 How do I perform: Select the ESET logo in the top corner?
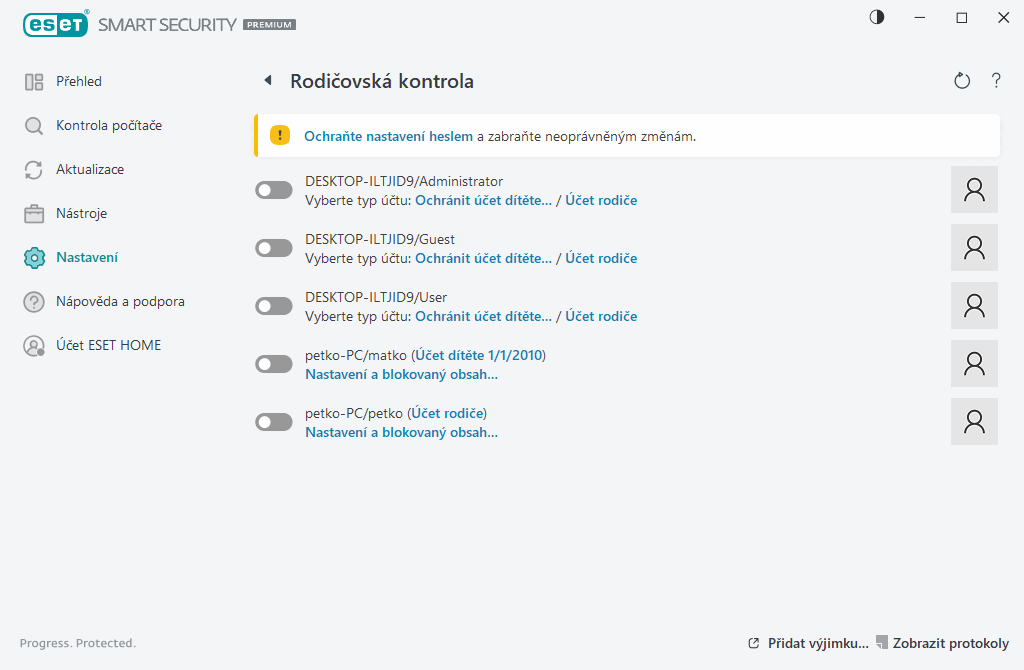(55, 24)
